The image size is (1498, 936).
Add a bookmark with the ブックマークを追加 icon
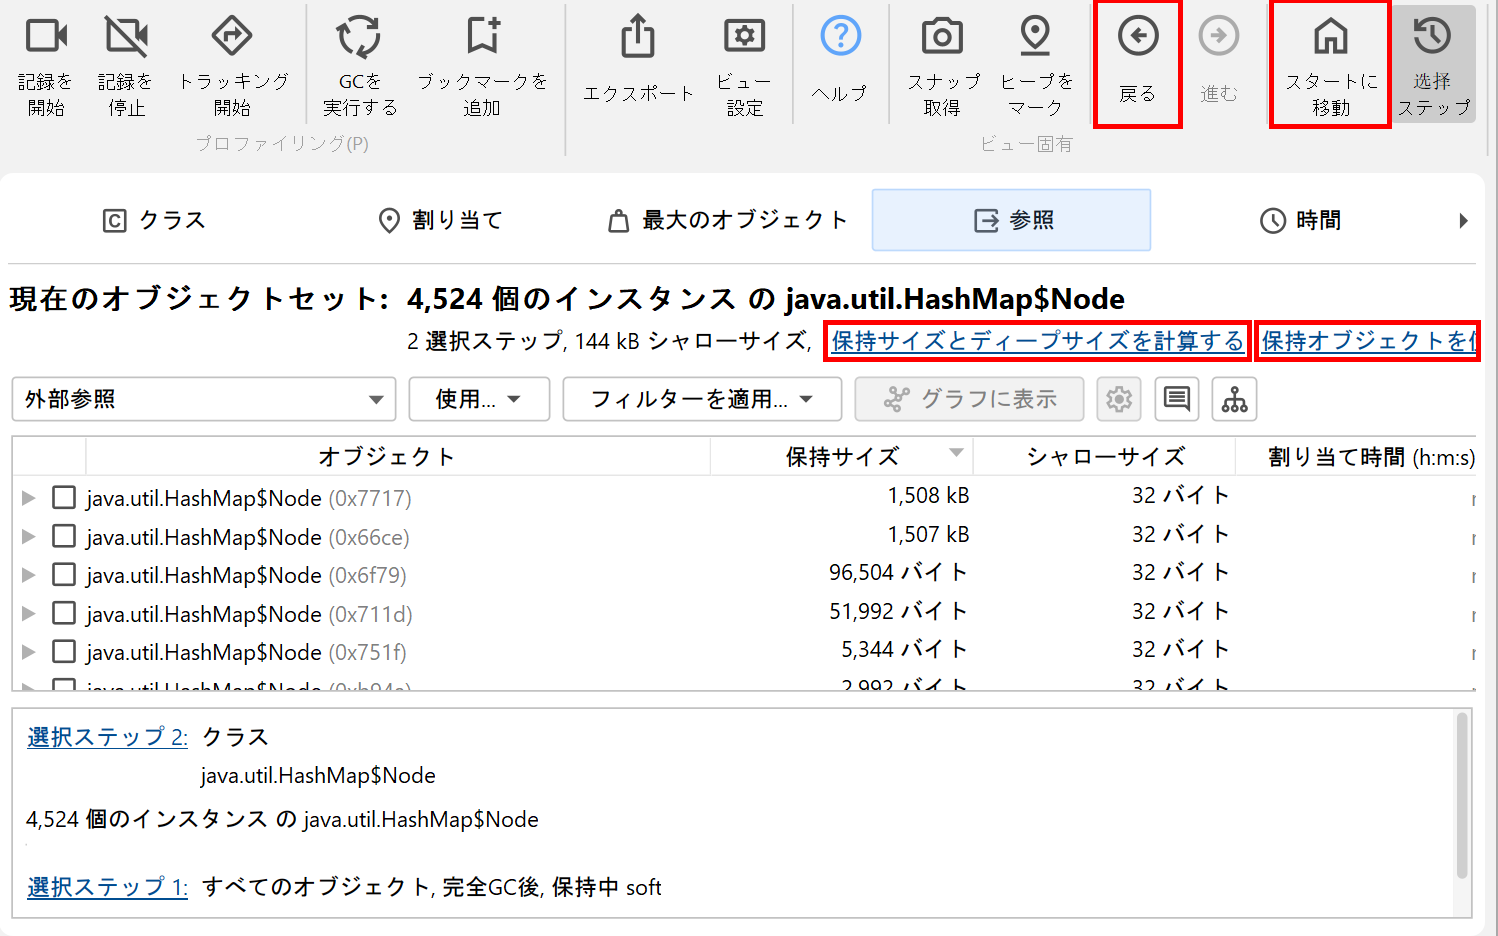coord(482,38)
